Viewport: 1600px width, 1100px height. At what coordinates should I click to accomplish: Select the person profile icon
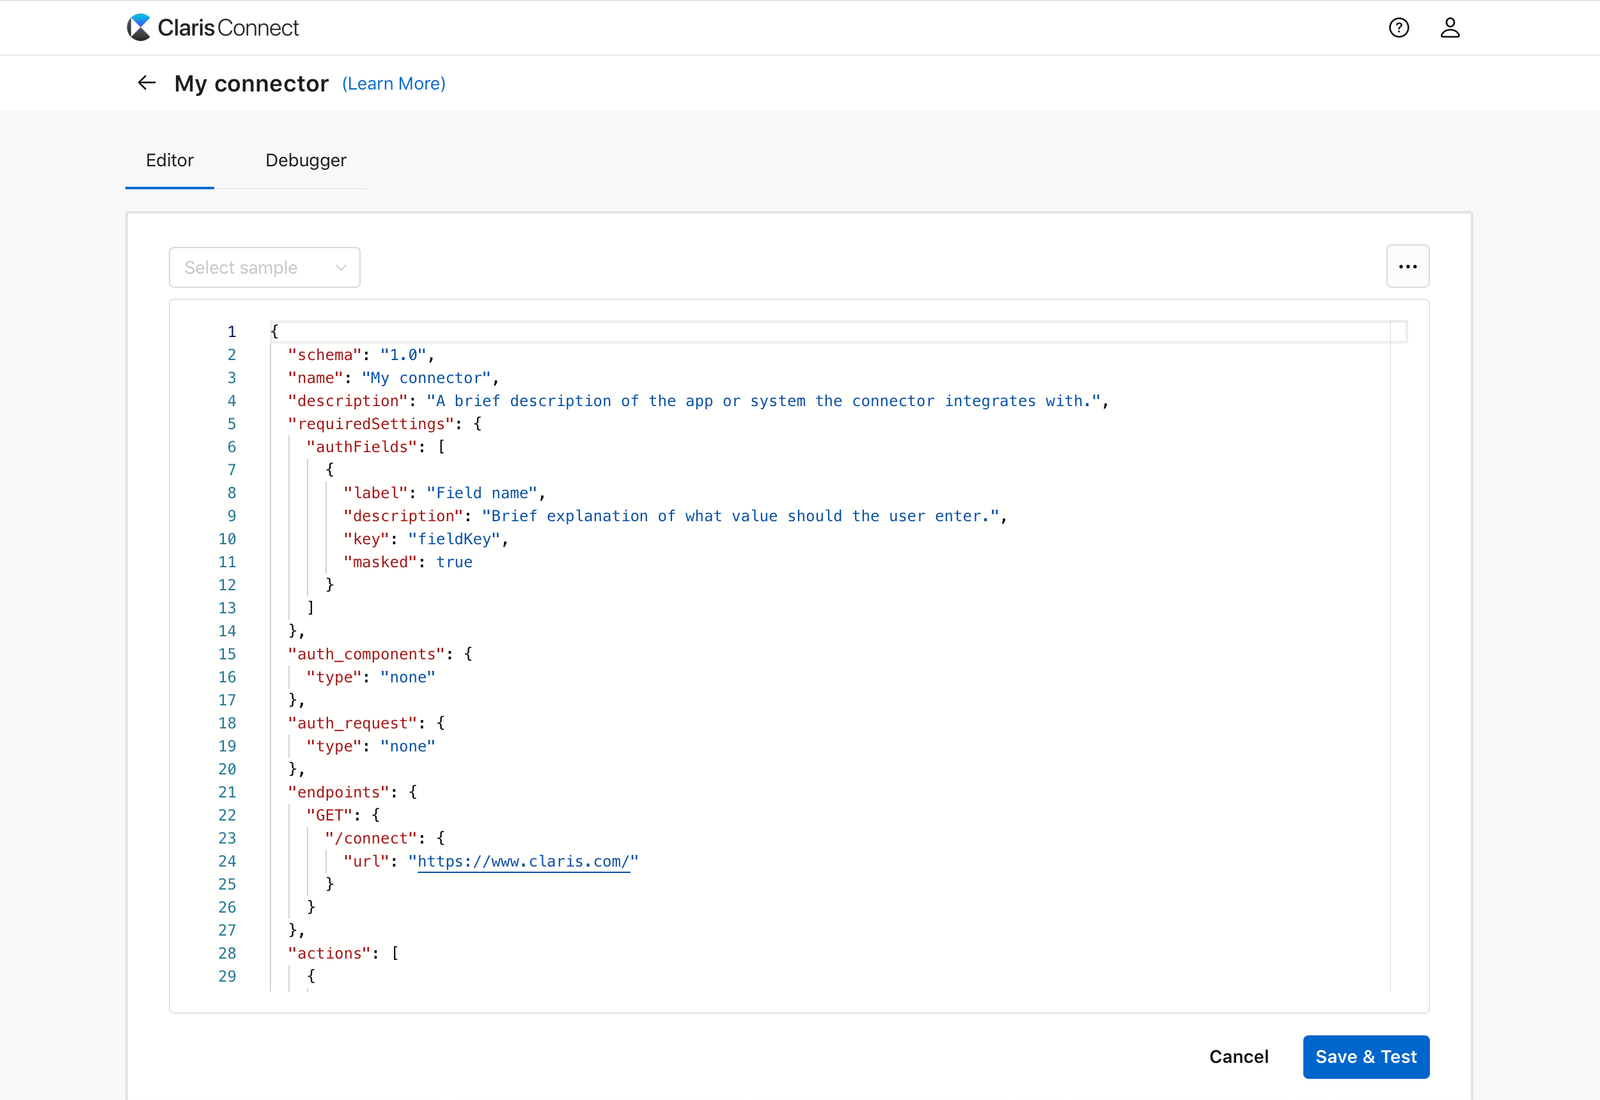[1450, 27]
